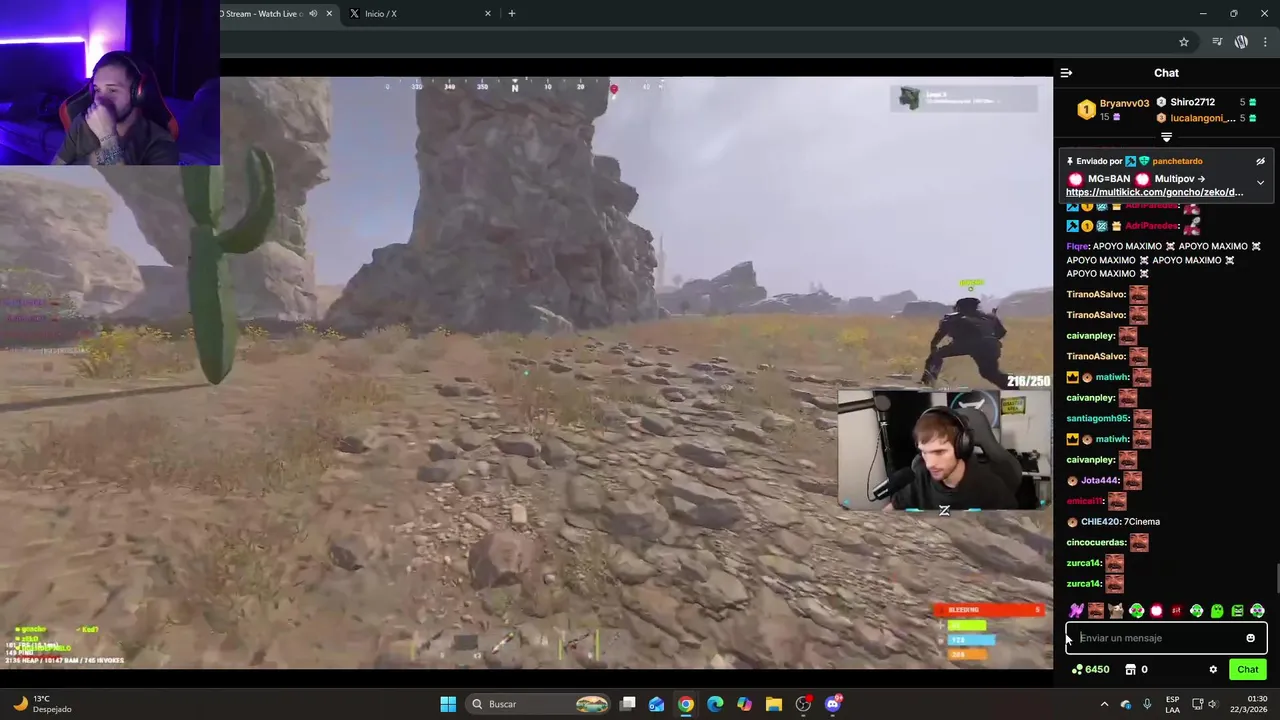The image size is (1280, 720).
Task: Bookmark this page with the star icon
Action: [1184, 42]
